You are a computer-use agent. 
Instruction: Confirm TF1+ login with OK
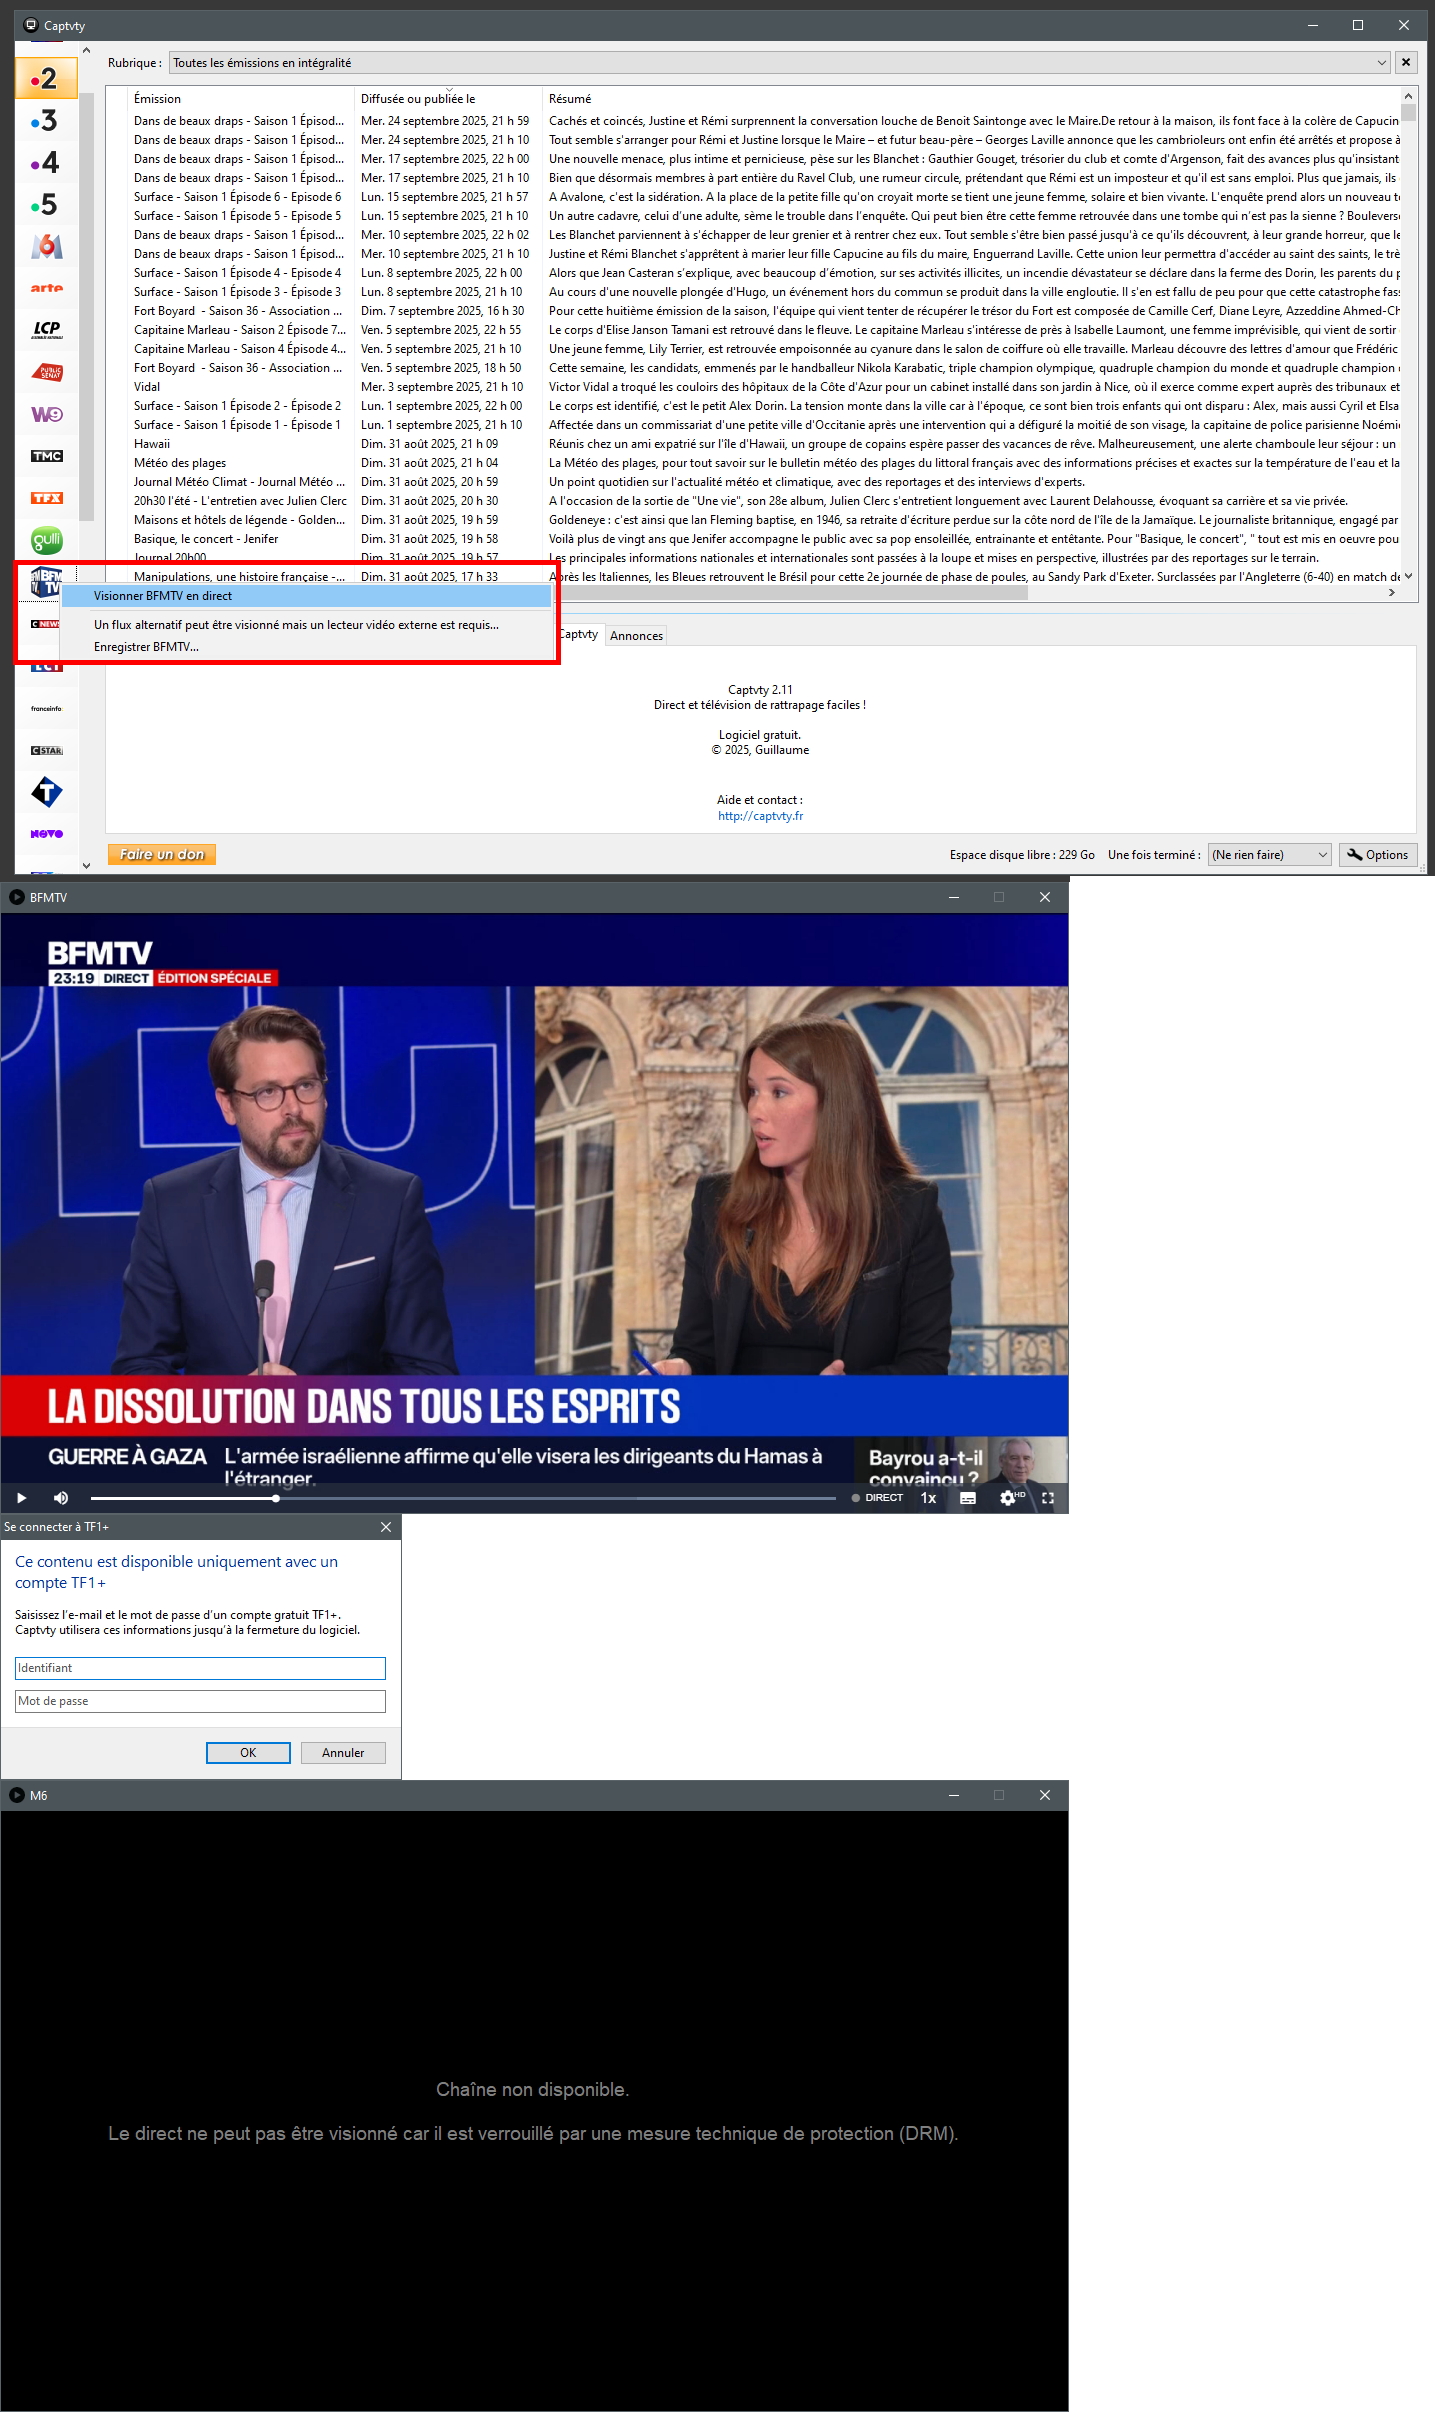(248, 1753)
